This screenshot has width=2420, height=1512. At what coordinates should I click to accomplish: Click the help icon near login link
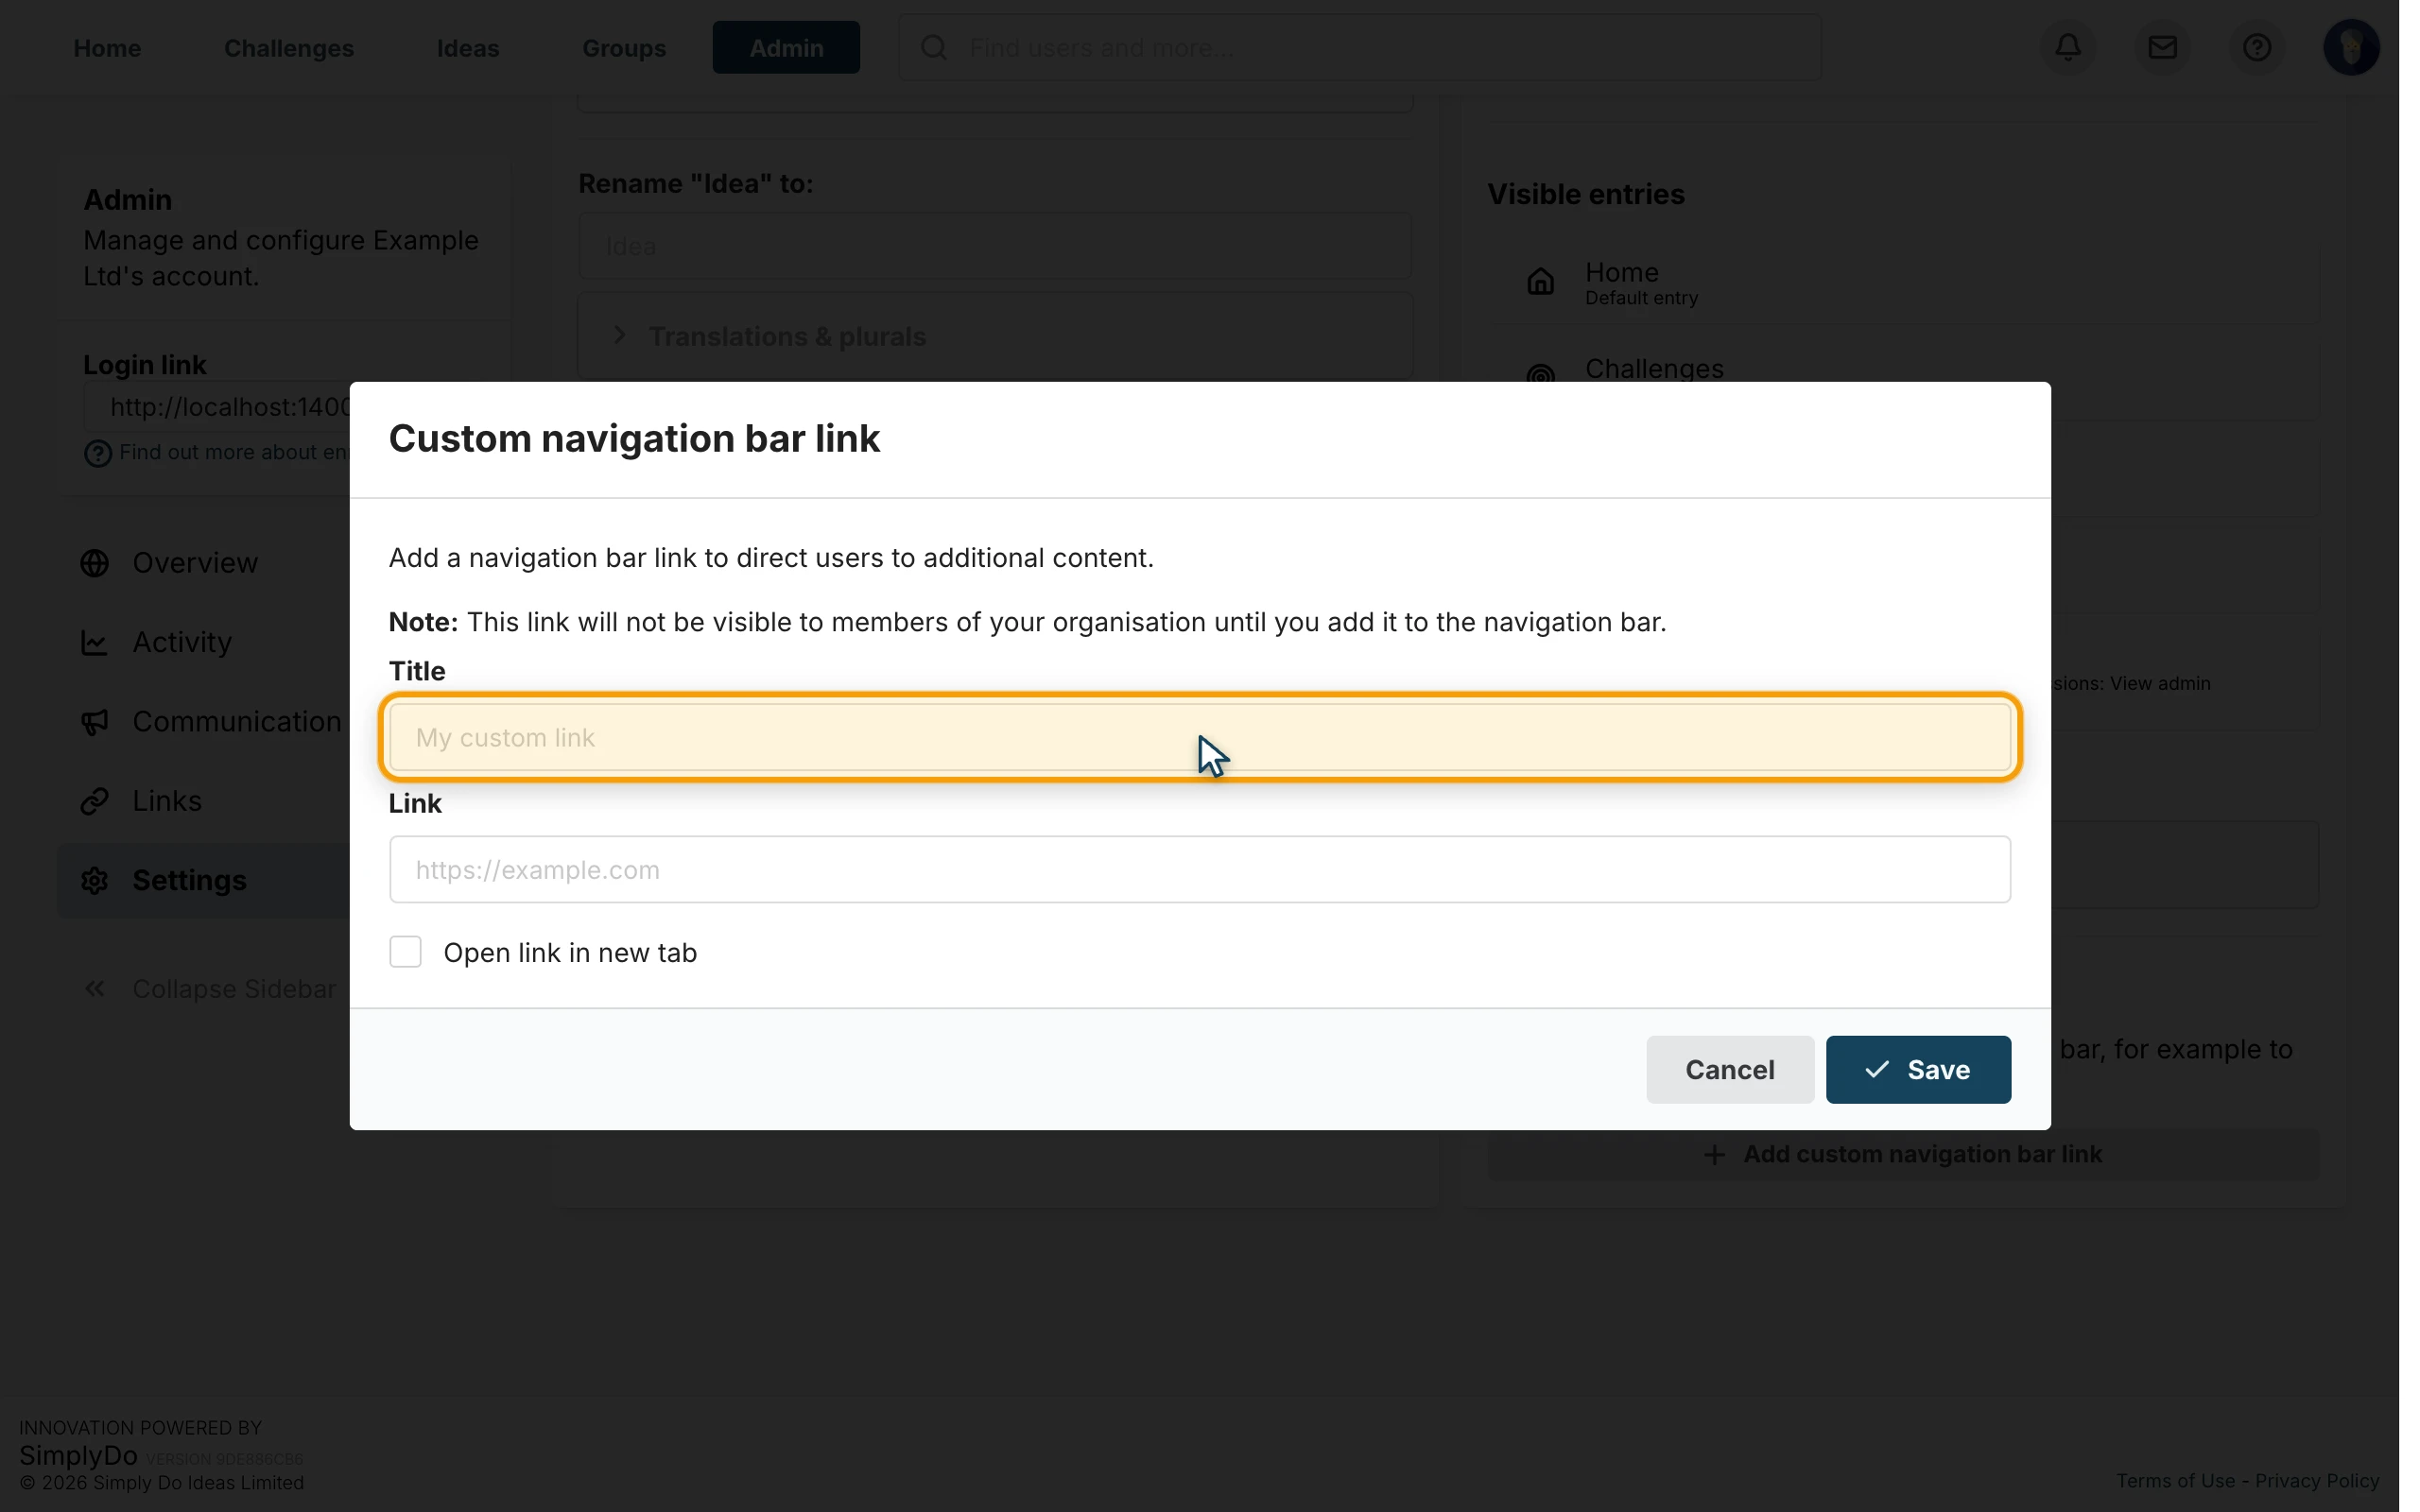coord(98,454)
